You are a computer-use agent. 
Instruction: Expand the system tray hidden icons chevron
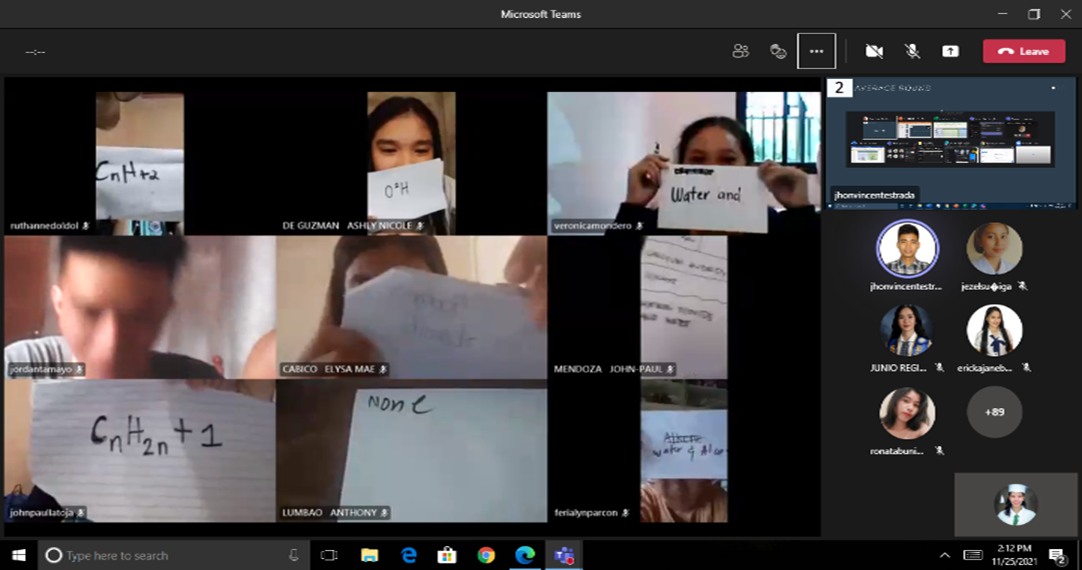[944, 555]
